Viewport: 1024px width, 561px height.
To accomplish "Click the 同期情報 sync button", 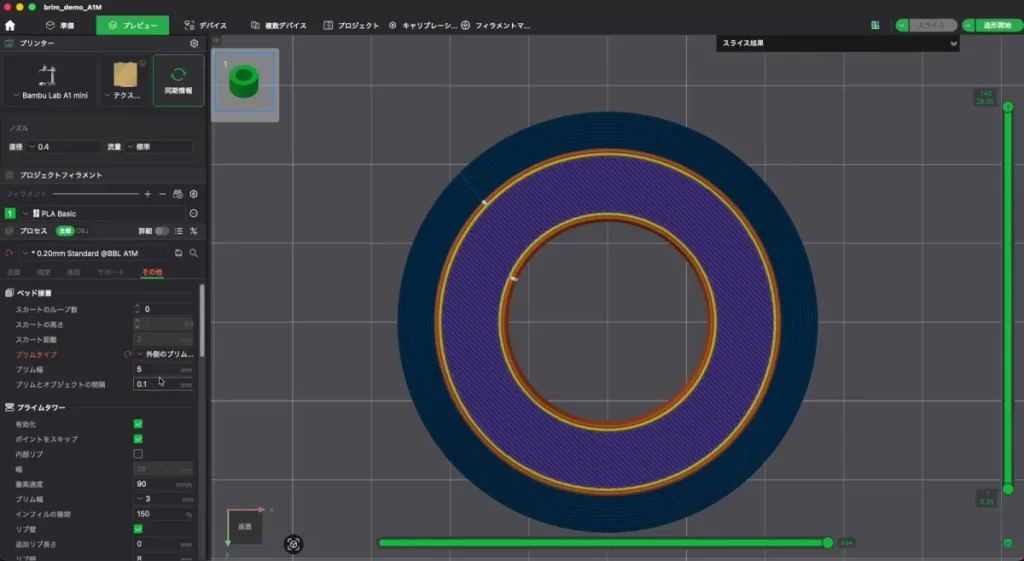I will [x=178, y=80].
